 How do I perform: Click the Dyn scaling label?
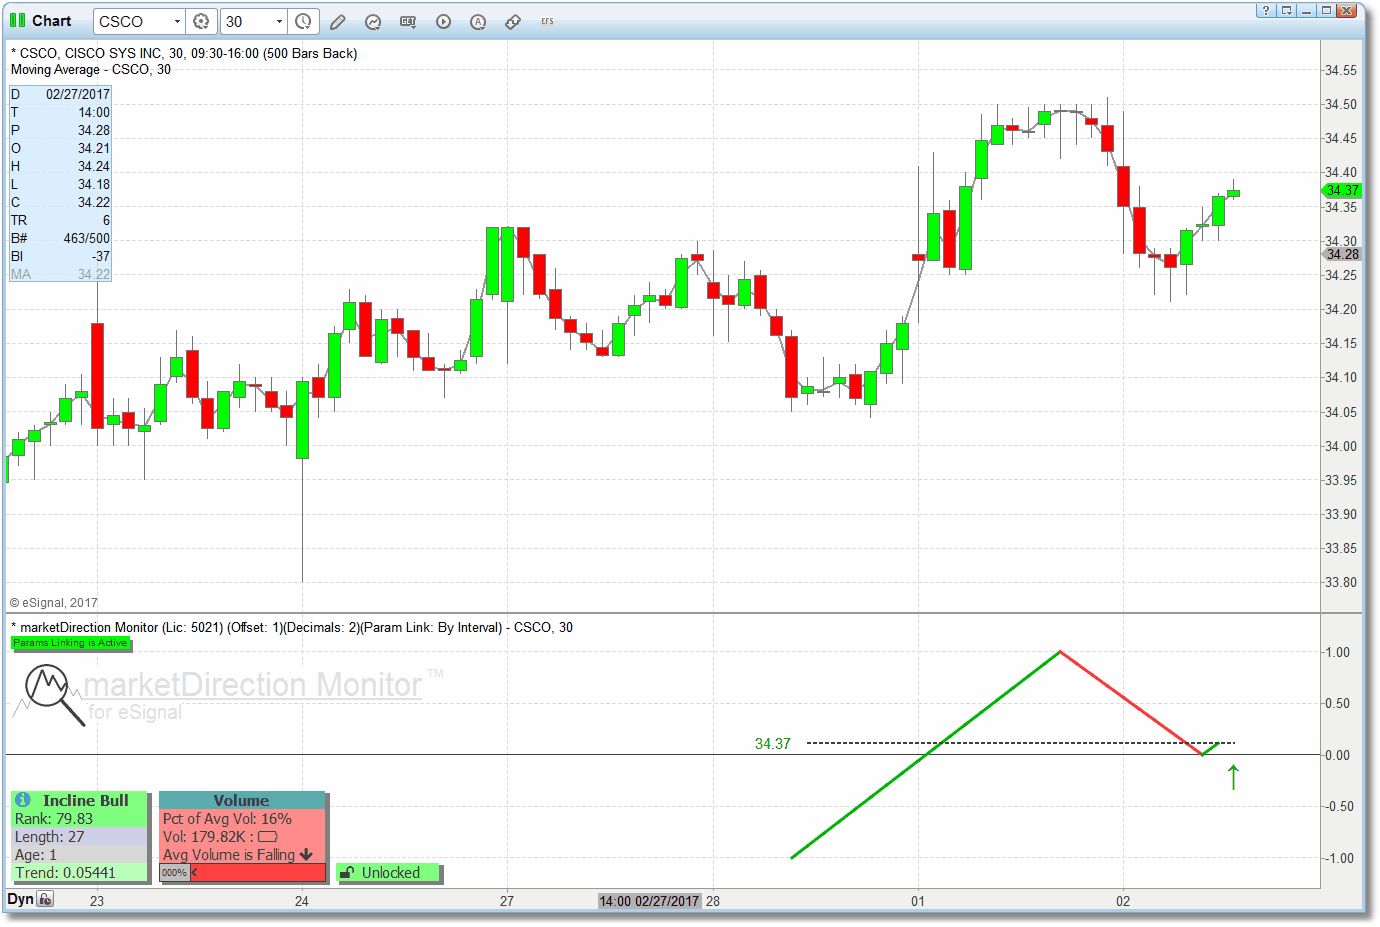[20, 899]
